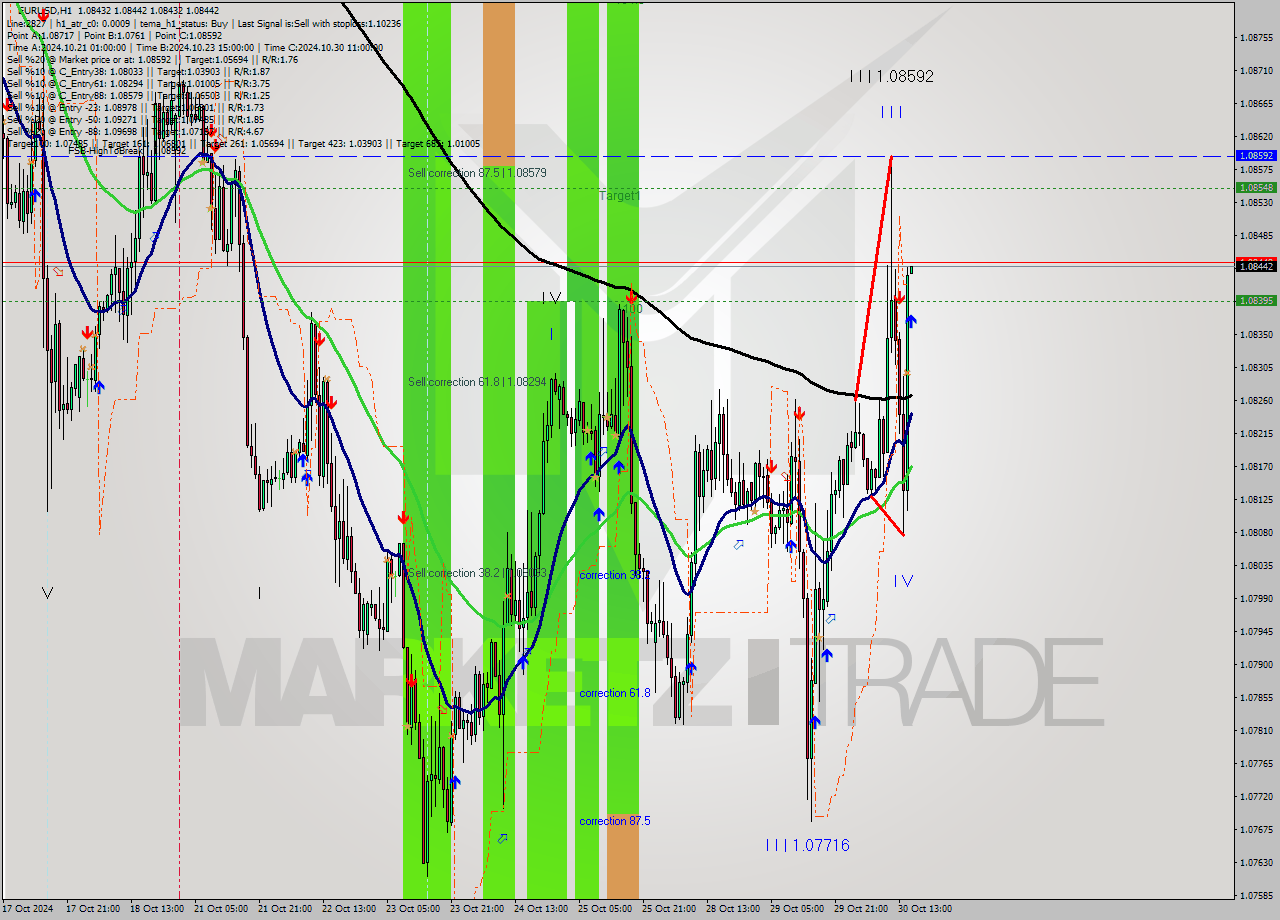Click the '23 Oct 05:00' time label
The width and height of the screenshot is (1280, 920).
point(412,909)
